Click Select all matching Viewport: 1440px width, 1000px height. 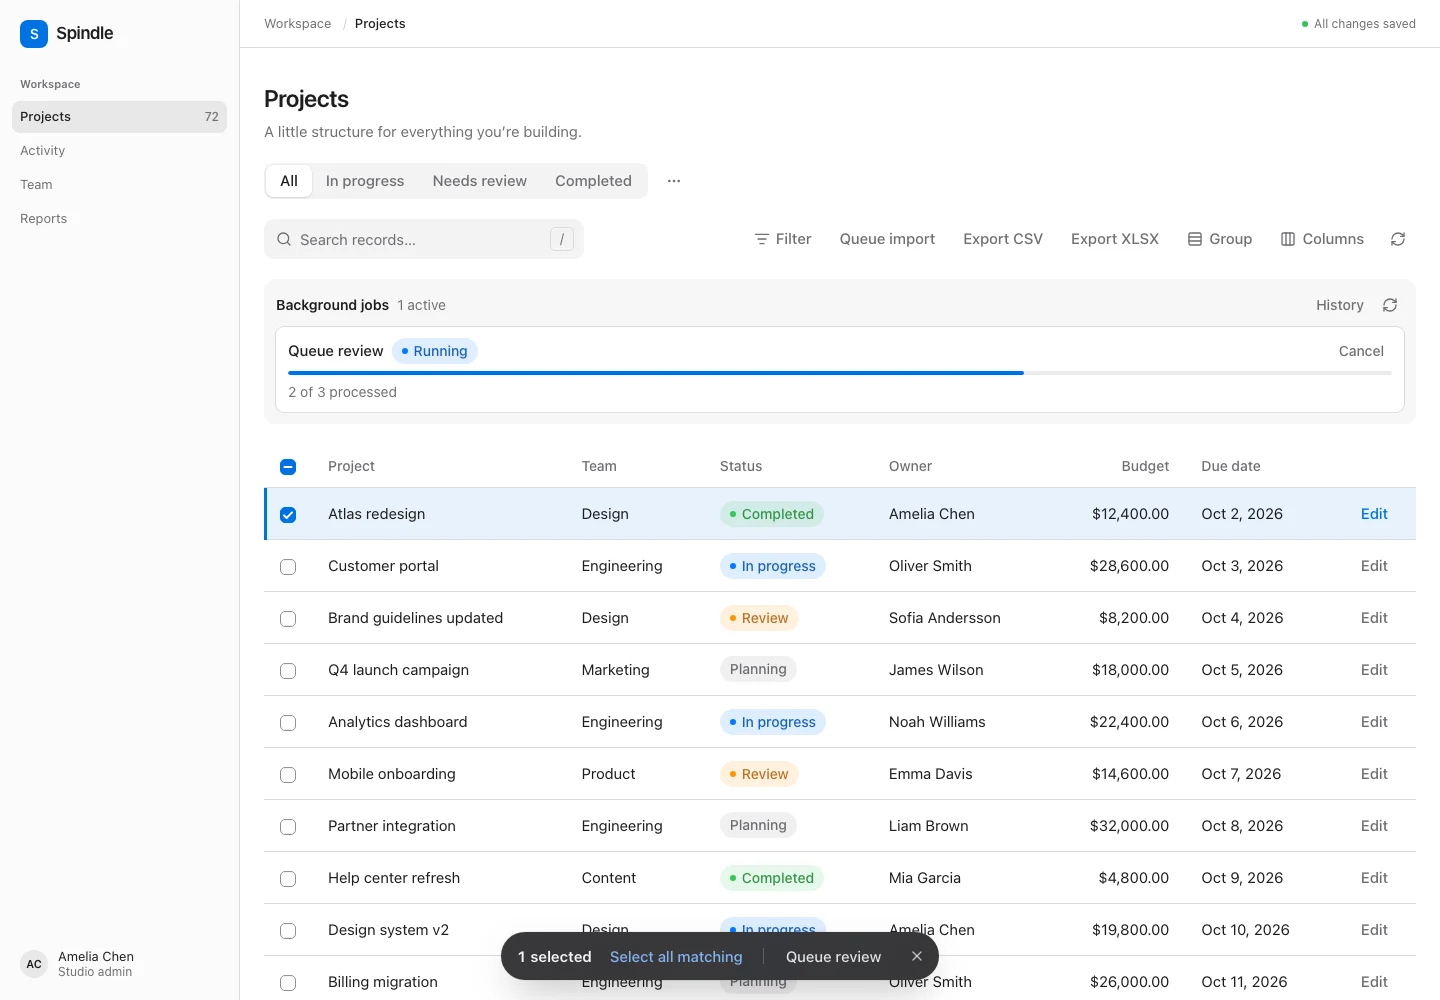pyautogui.click(x=676, y=957)
